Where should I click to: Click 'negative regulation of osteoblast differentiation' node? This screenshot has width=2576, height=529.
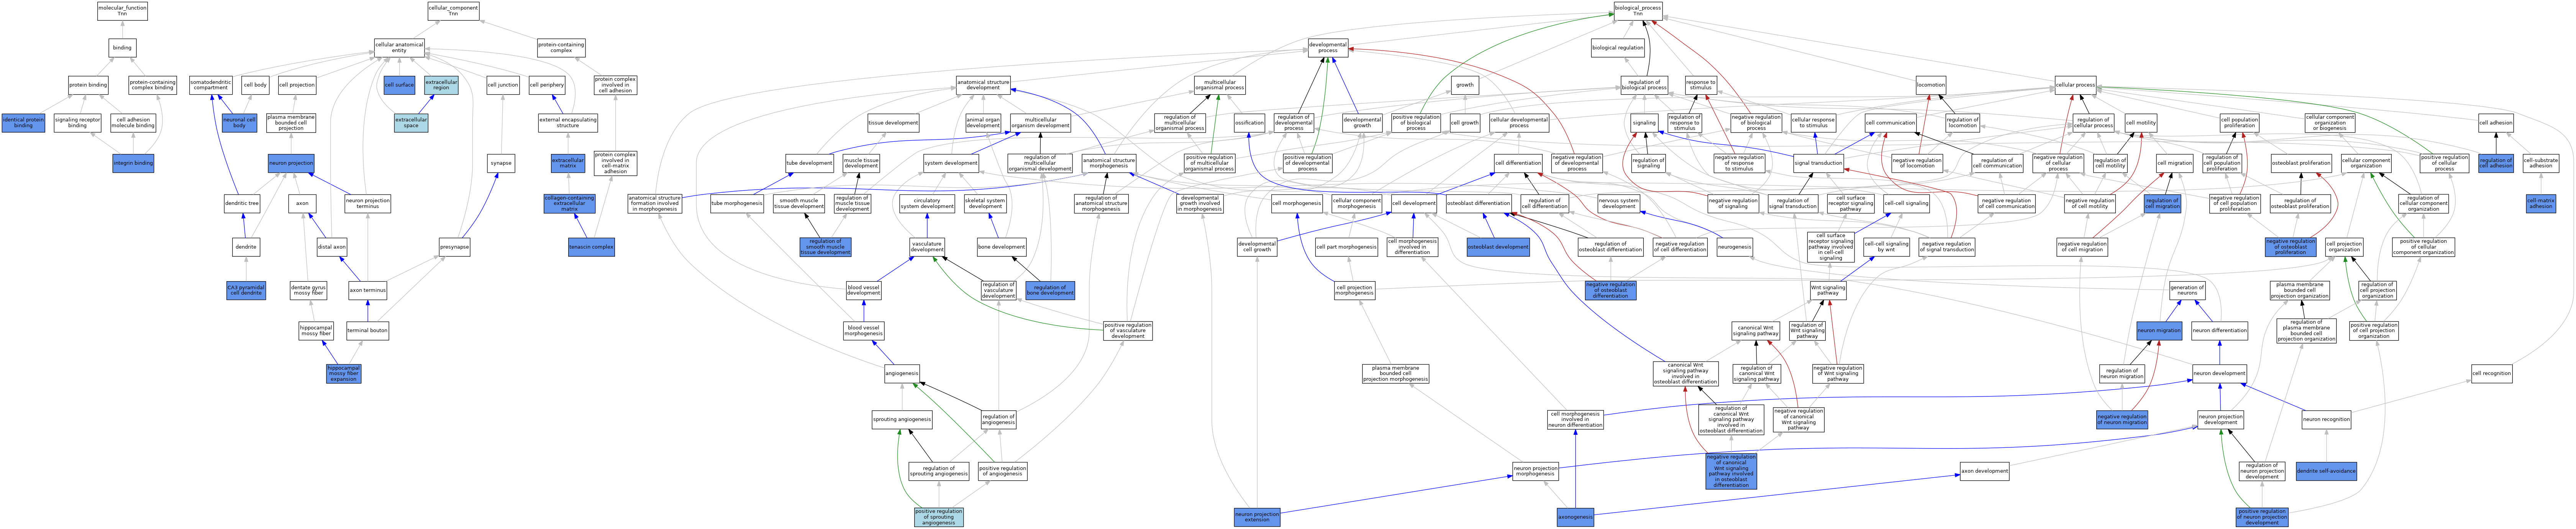(x=1610, y=291)
